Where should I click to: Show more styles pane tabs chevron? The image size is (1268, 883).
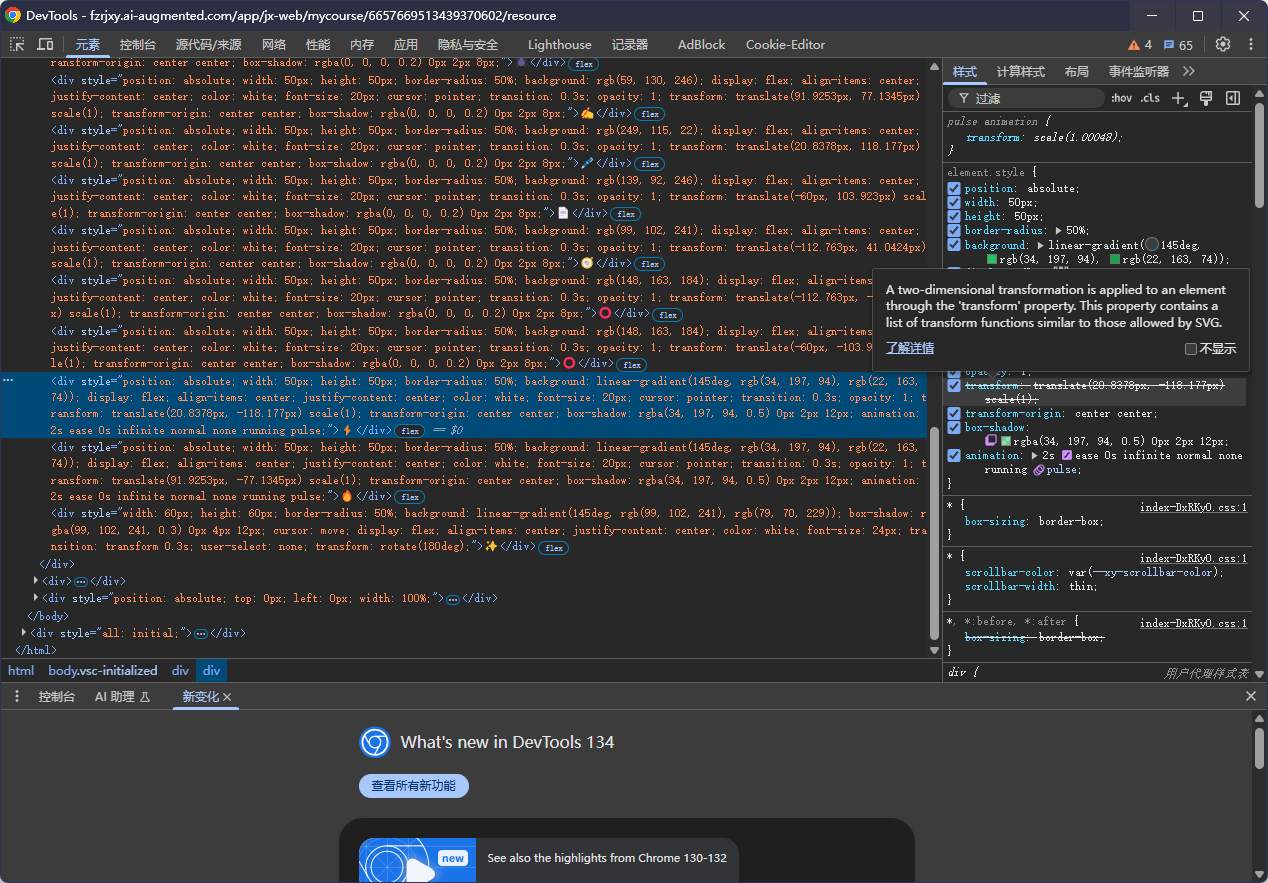click(1188, 72)
